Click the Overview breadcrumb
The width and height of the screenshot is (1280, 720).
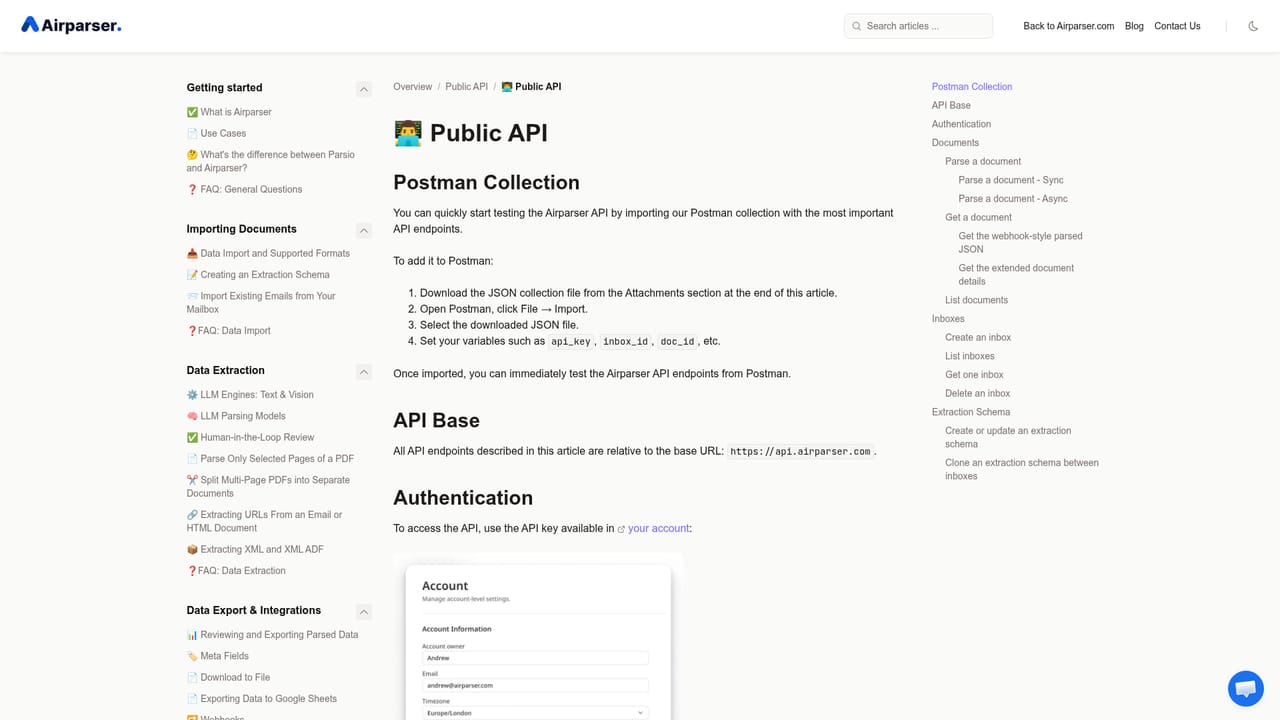pyautogui.click(x=413, y=87)
